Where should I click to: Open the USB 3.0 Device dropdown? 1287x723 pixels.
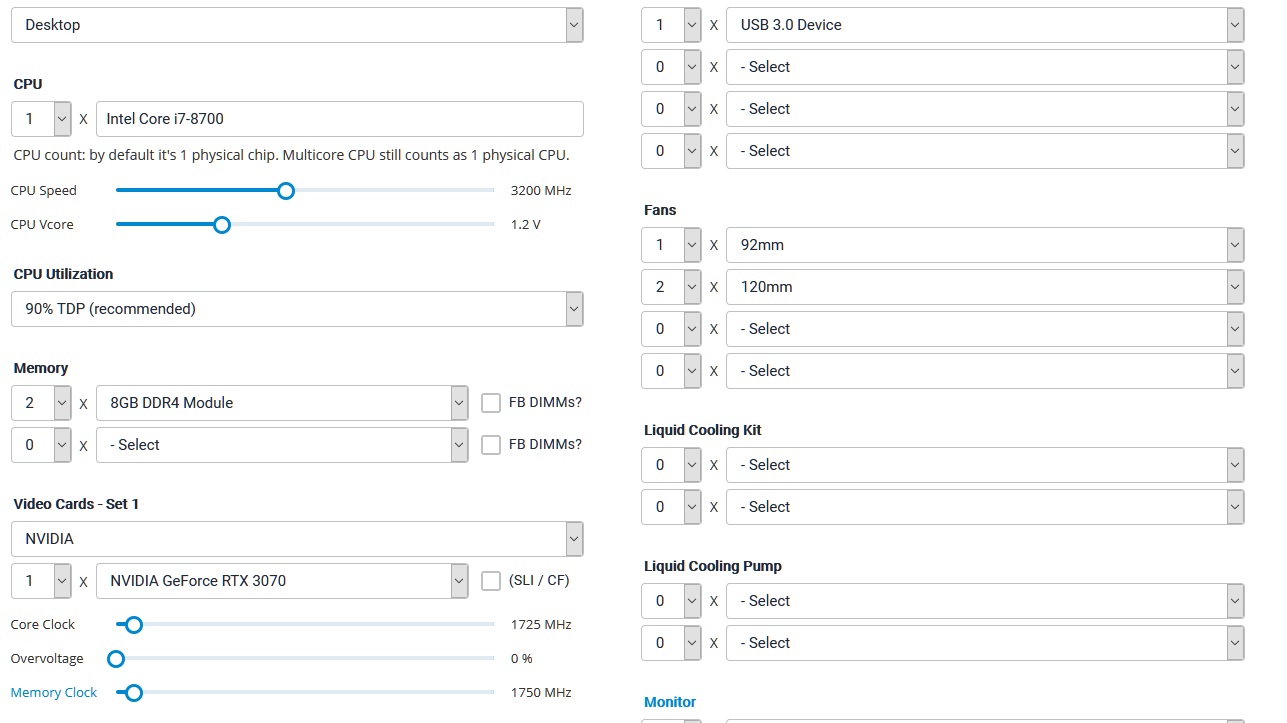[985, 25]
